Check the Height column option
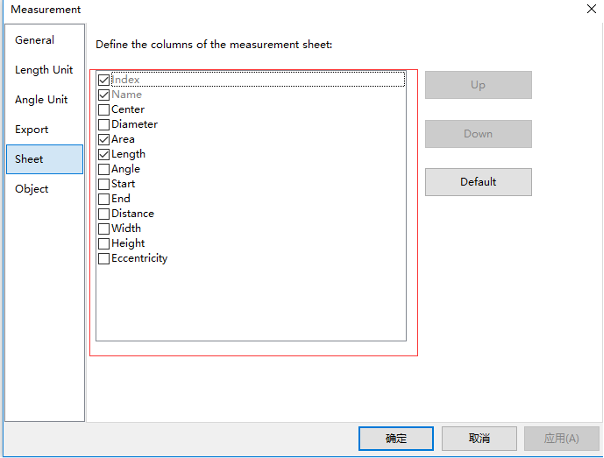Viewport: 604px width, 458px height. (x=104, y=244)
